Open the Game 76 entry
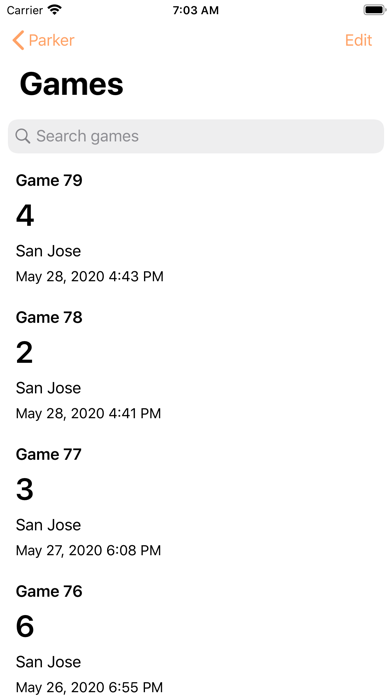 [x=196, y=639]
